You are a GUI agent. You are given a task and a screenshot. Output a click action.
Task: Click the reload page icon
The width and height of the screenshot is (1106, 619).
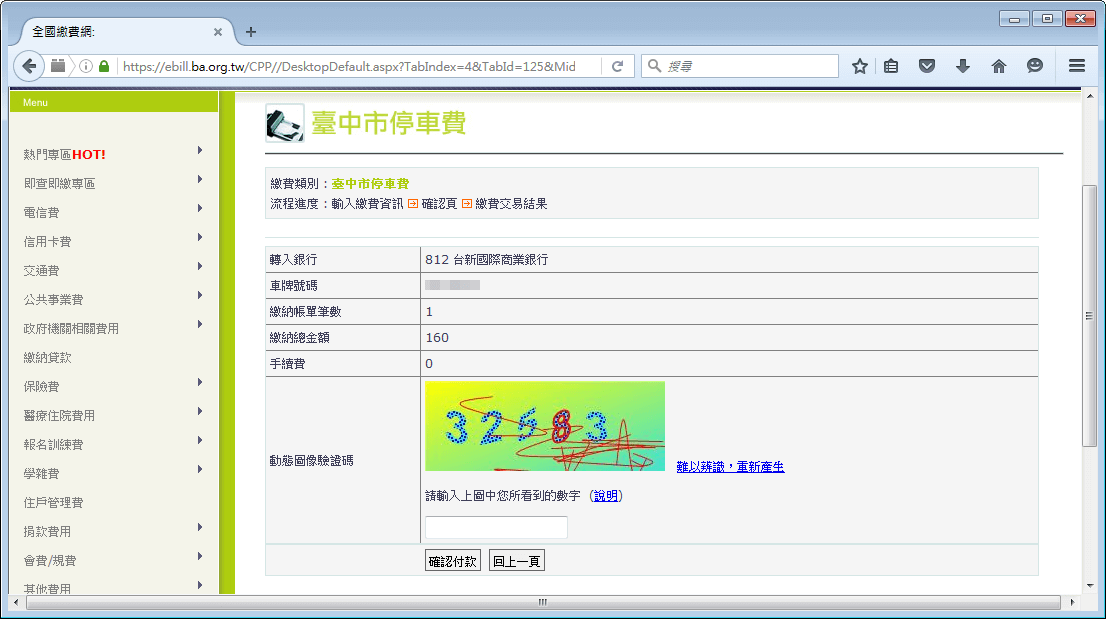[618, 66]
